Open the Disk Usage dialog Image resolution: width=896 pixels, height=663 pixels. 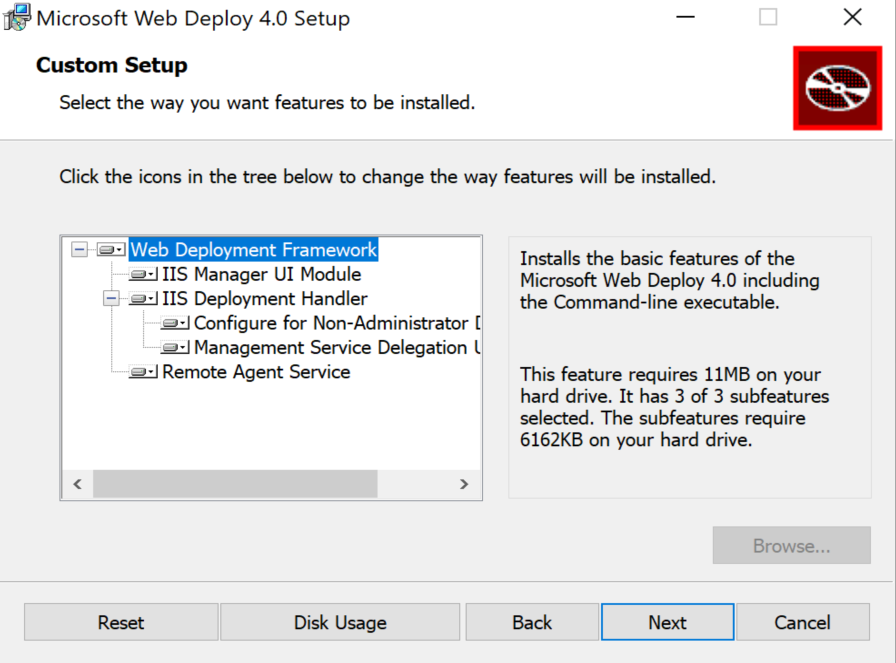coord(340,622)
